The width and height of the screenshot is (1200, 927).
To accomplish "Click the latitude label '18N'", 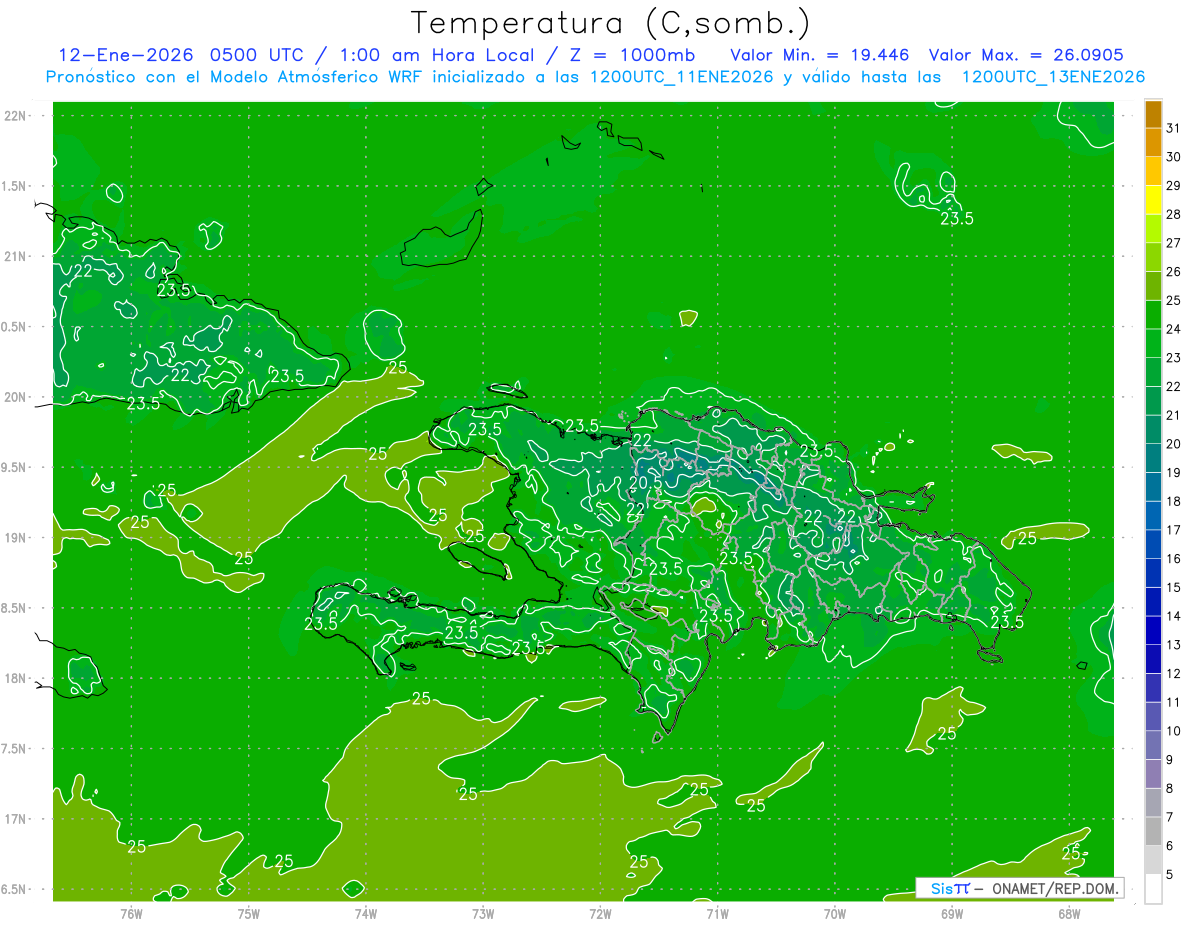I will pos(15,678).
